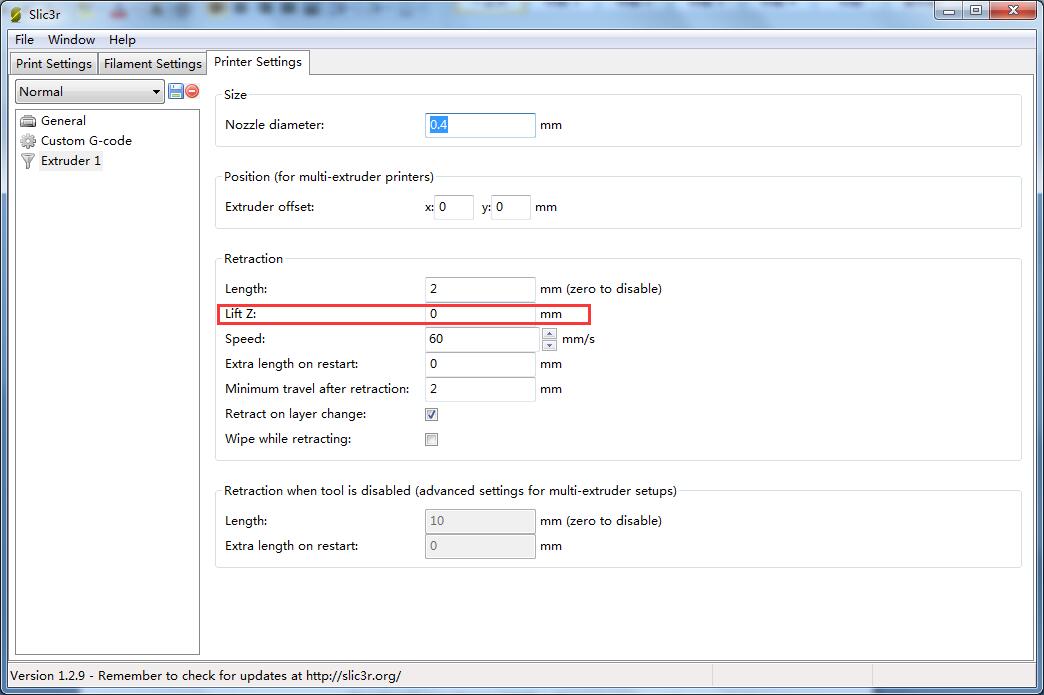Click the disabled-tool Extra length on restart field
1044x695 pixels.
[x=480, y=546]
